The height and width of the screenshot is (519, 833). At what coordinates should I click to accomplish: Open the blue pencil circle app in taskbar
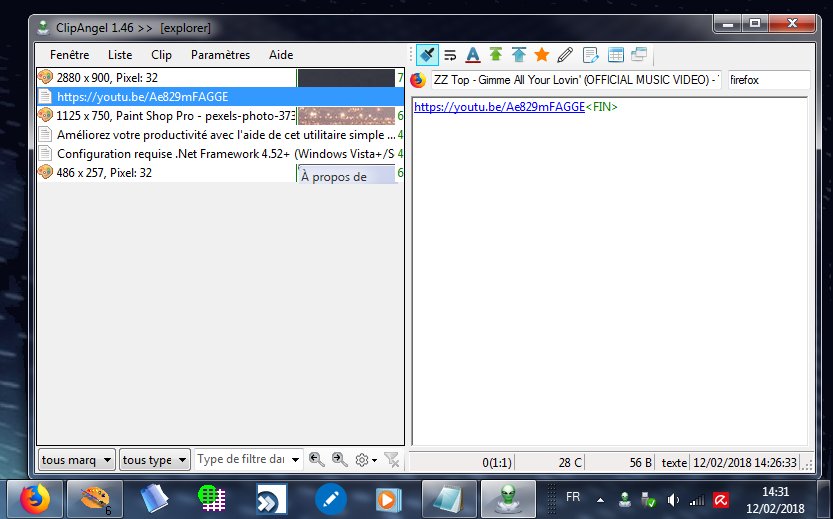point(331,499)
